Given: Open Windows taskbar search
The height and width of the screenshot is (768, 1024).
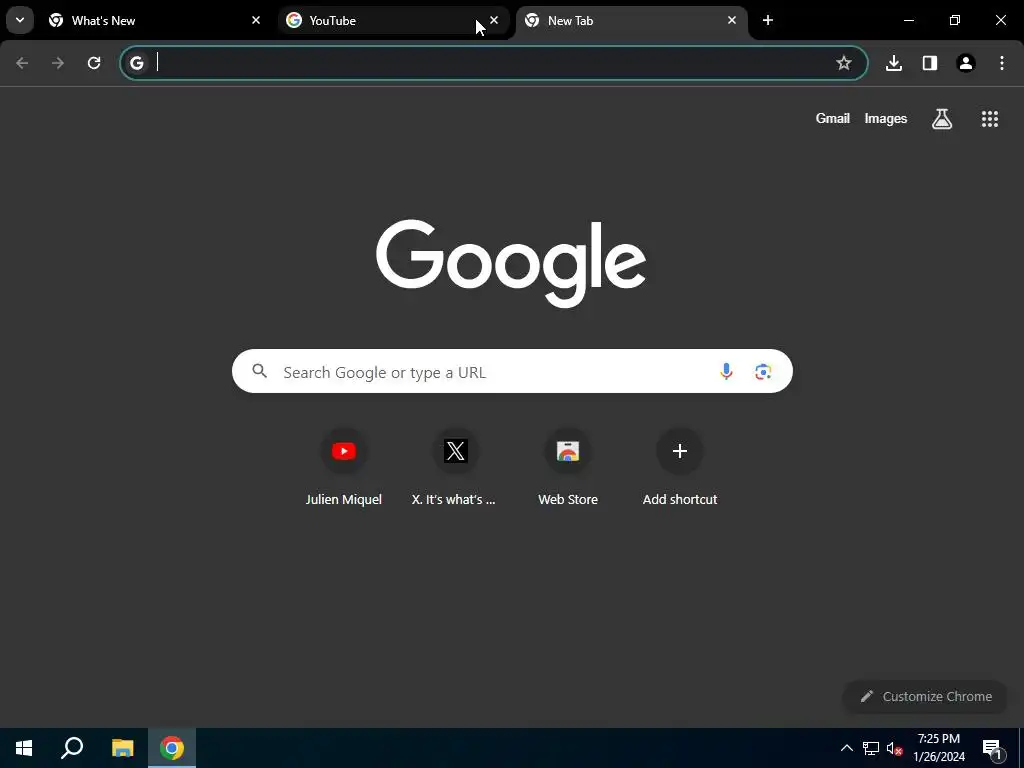Looking at the screenshot, I should (72, 748).
